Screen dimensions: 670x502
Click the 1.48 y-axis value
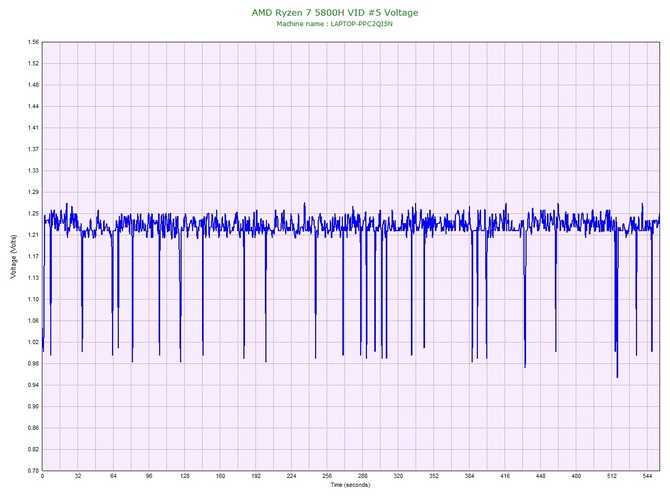33,85
